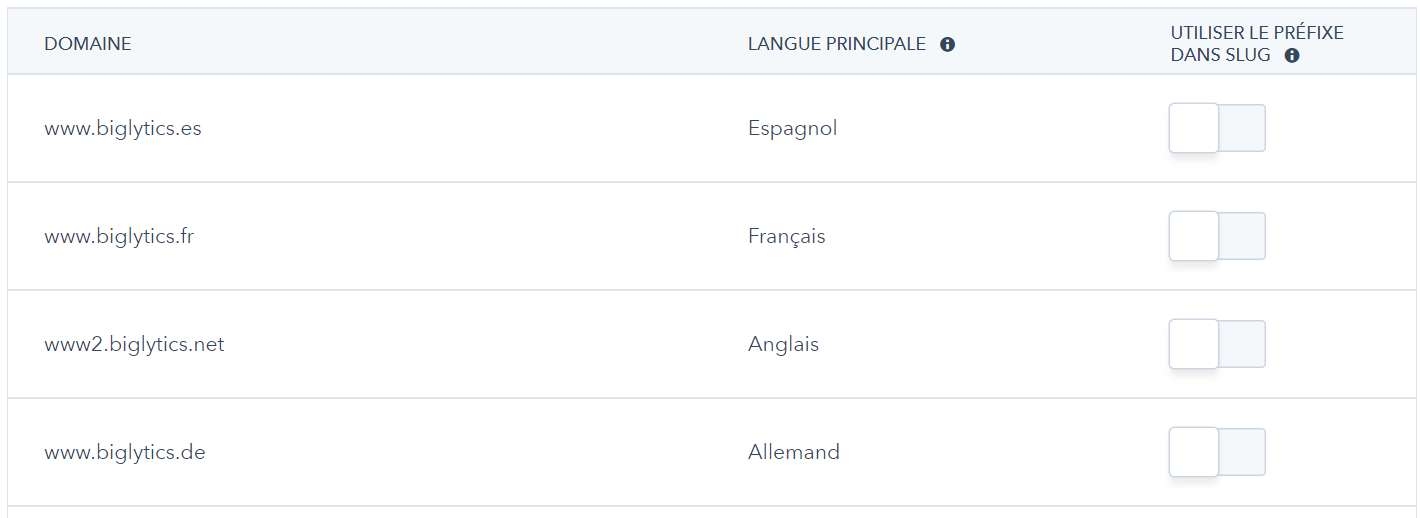Switch on slug prefix for www.biglytics.de

tap(1217, 452)
